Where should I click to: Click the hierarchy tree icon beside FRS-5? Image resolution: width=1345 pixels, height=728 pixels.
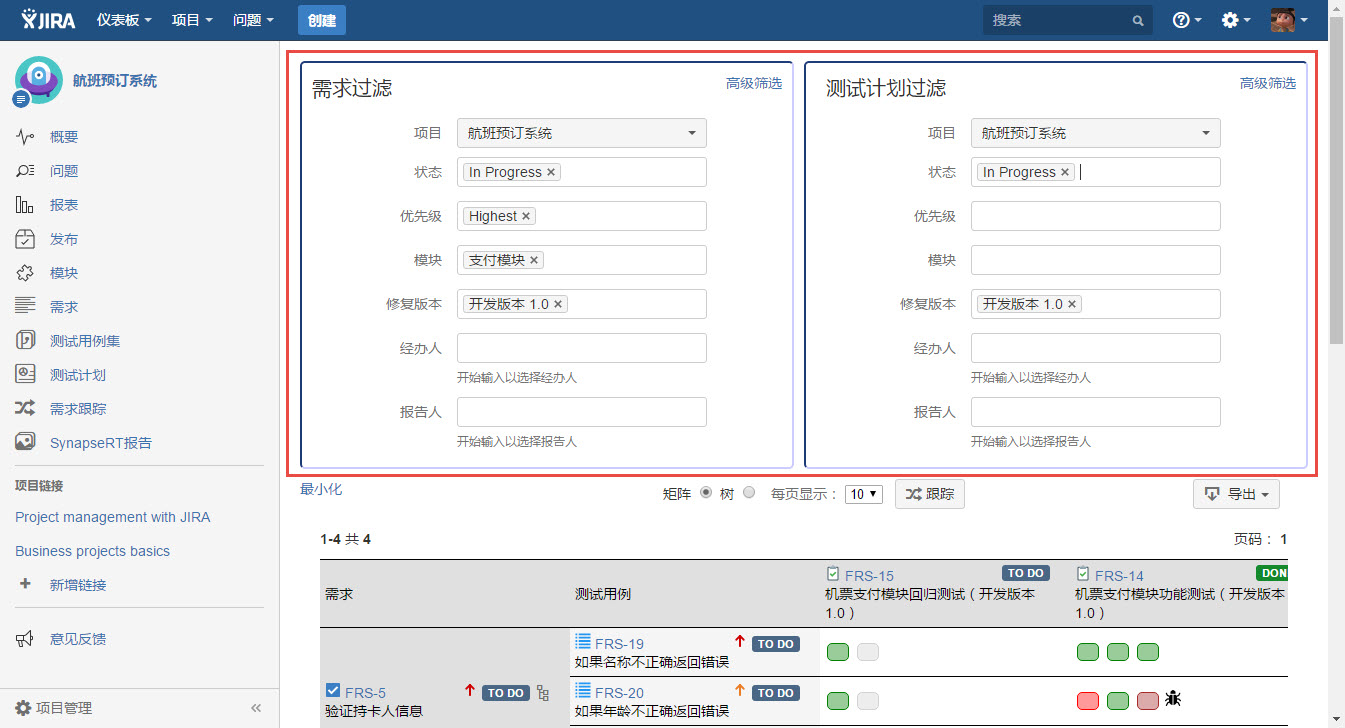[x=543, y=692]
